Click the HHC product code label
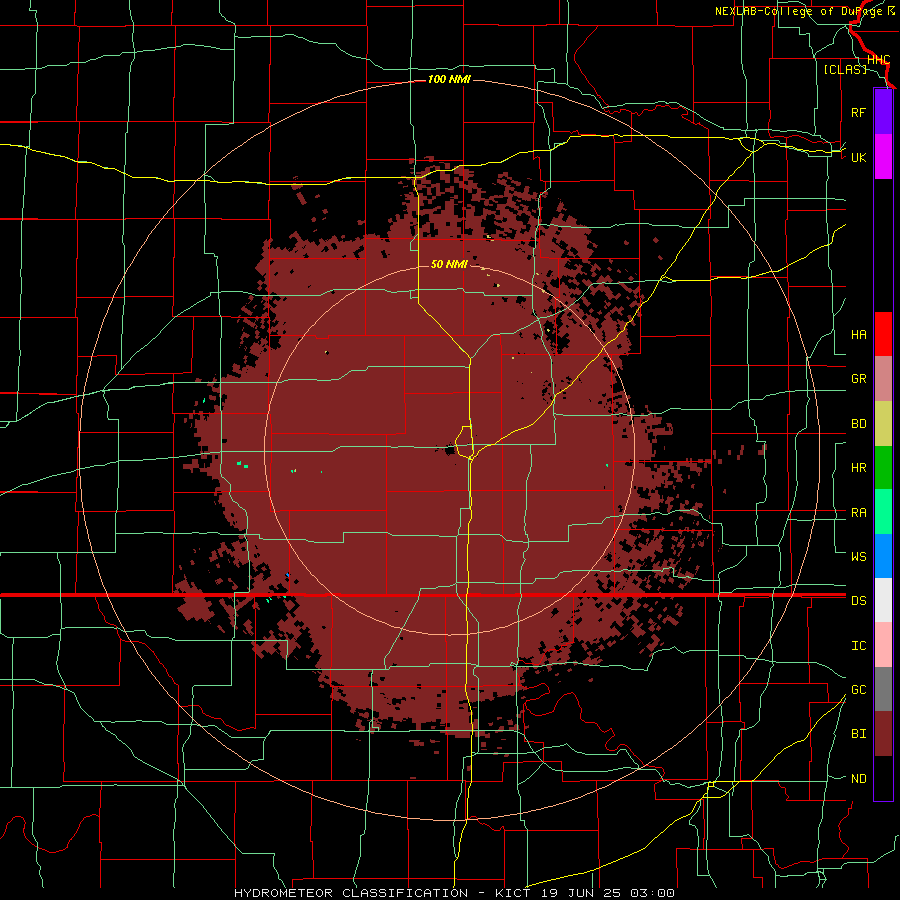 878,60
